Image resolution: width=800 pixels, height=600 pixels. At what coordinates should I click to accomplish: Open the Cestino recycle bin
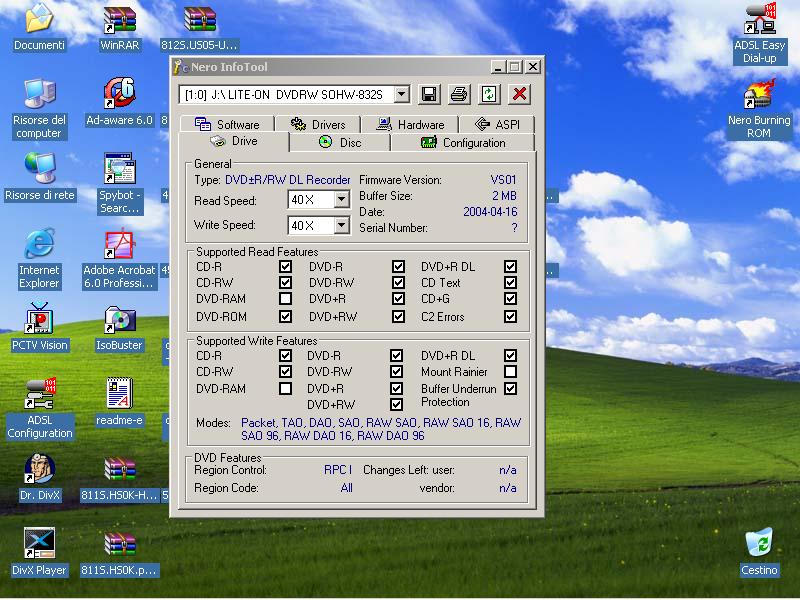pos(759,552)
